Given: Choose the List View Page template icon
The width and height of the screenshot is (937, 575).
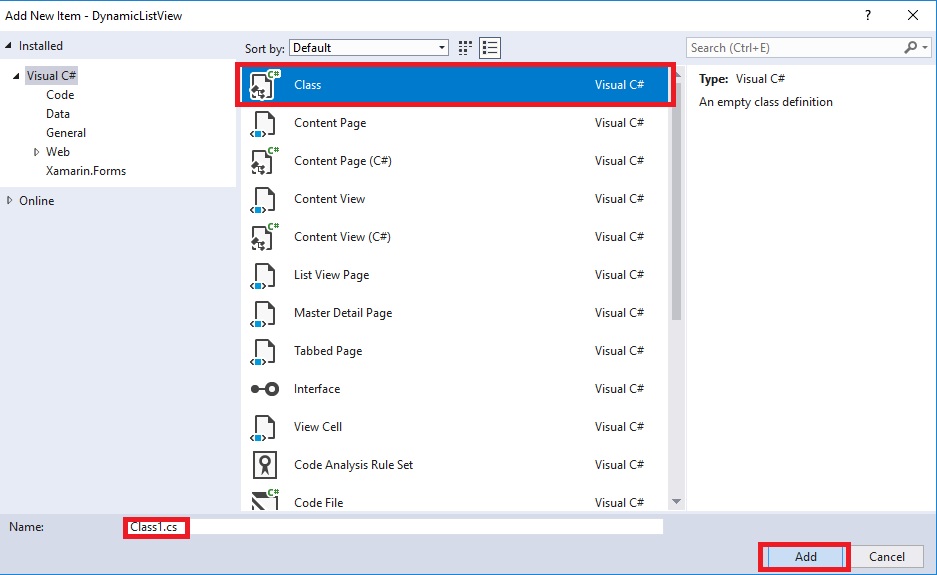Looking at the screenshot, I should 263,276.
